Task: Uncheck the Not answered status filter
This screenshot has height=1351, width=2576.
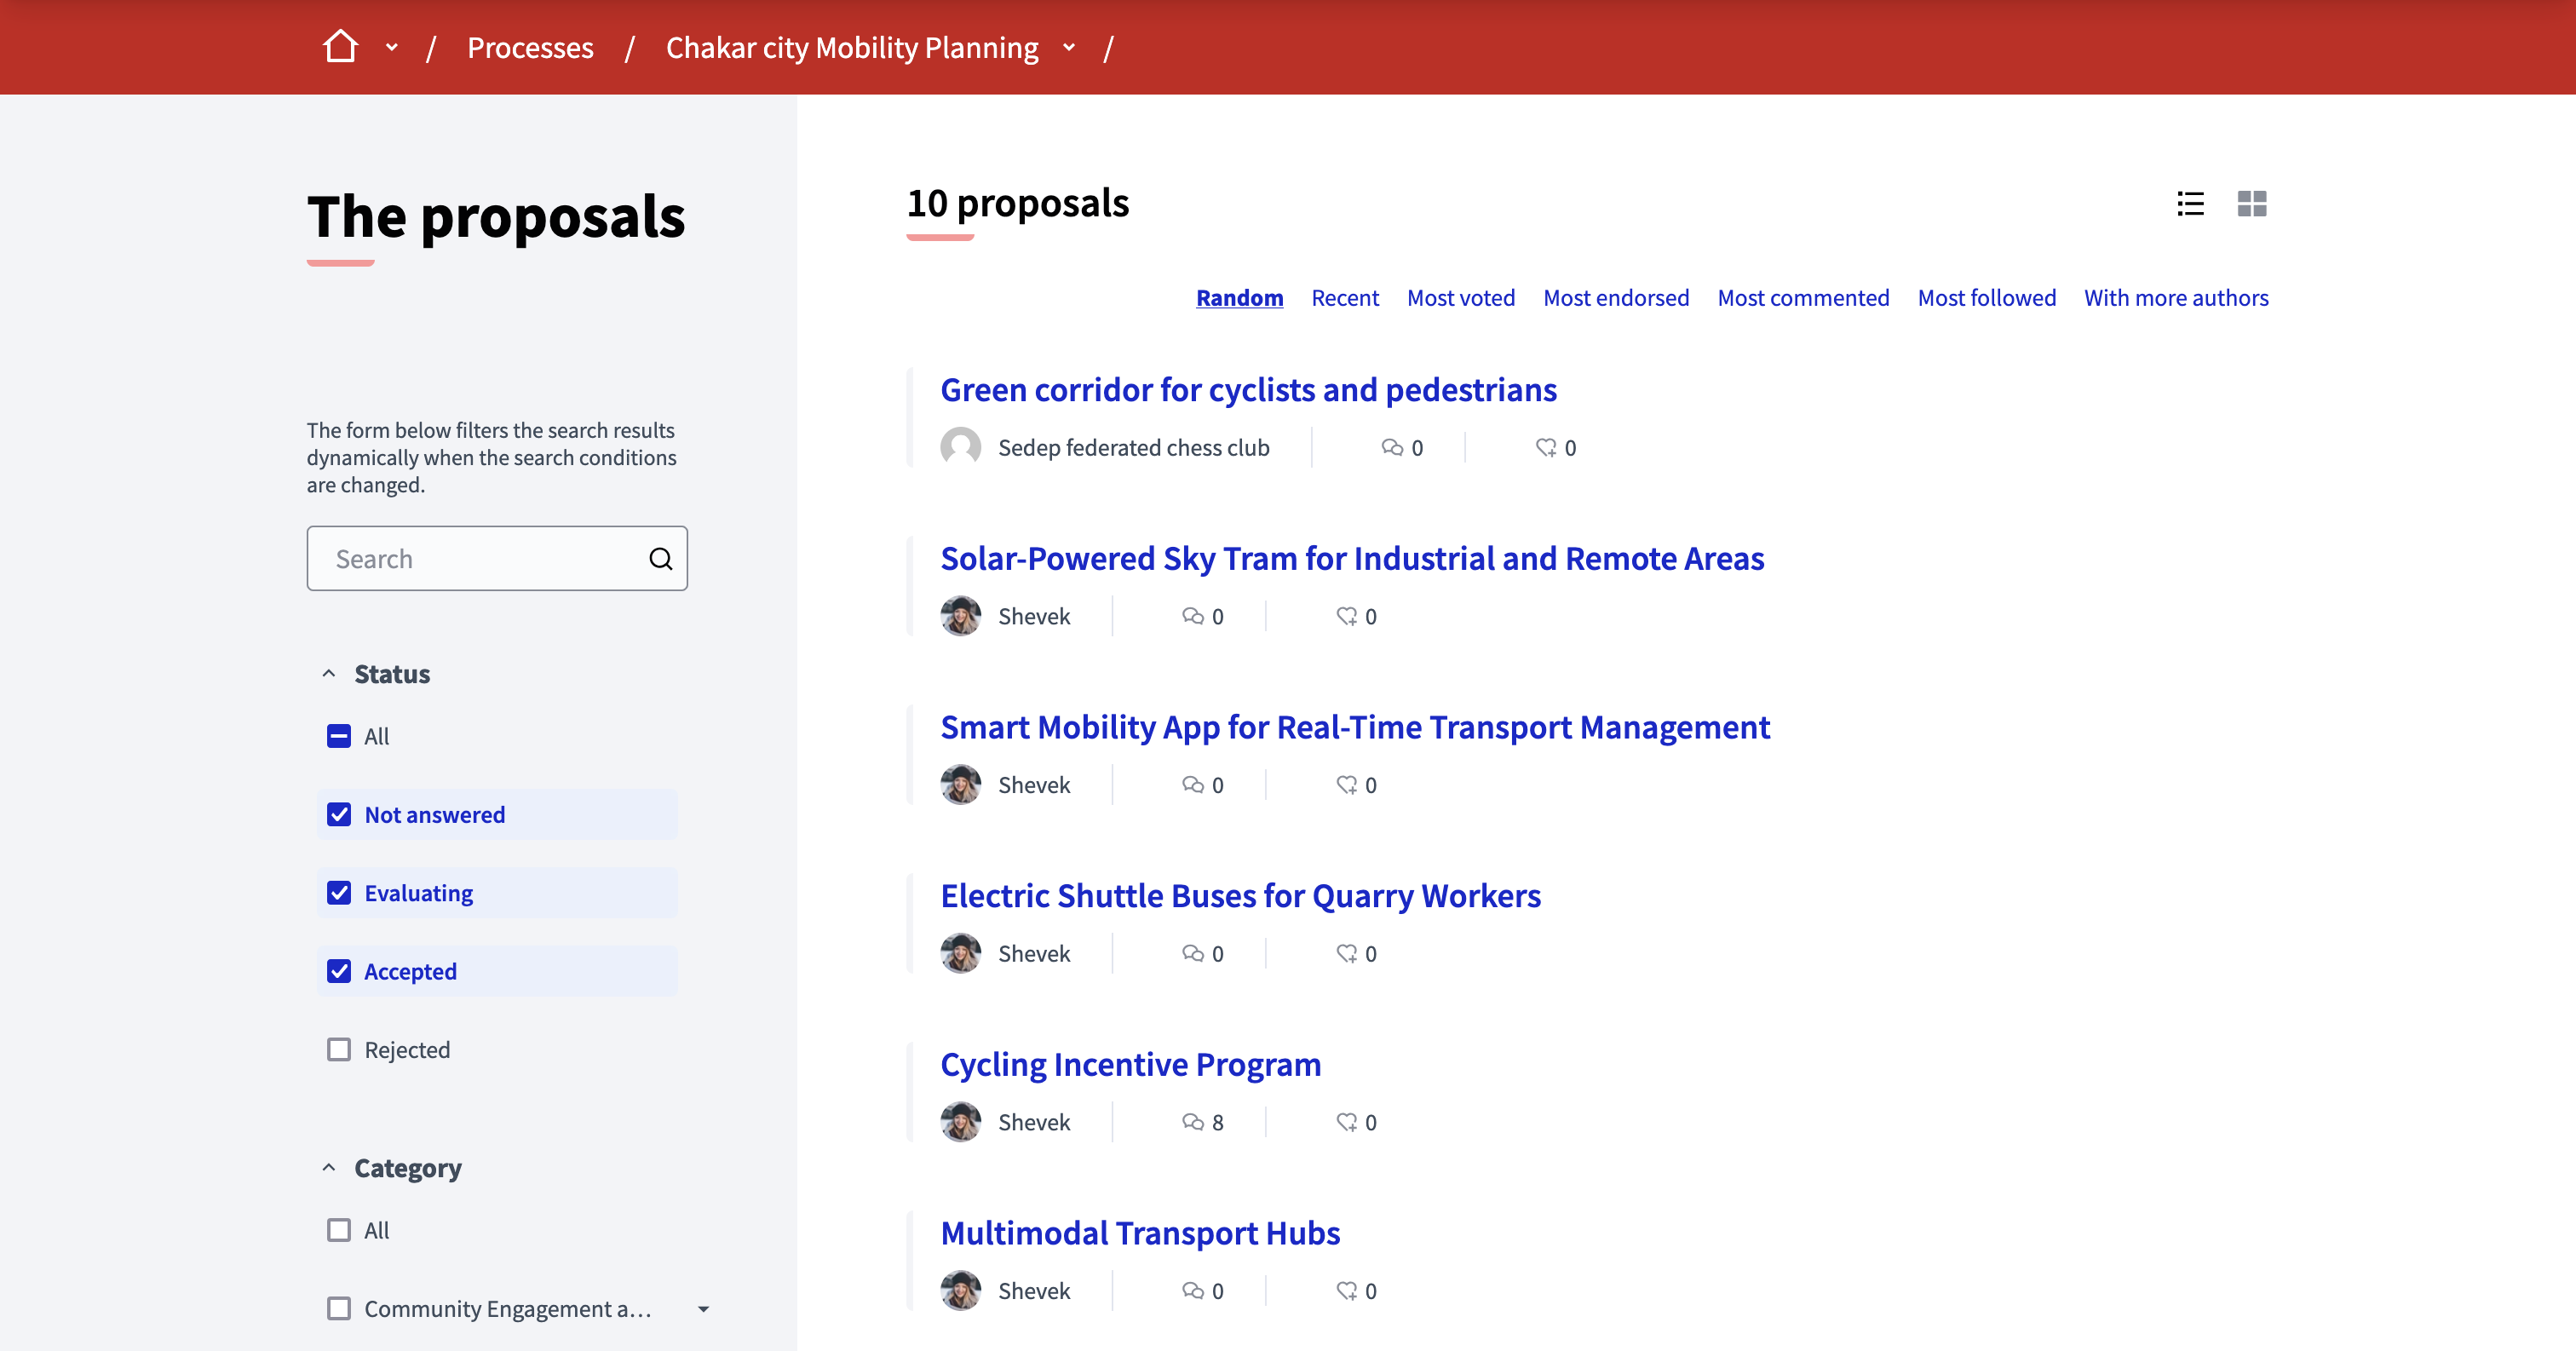Action: point(340,814)
